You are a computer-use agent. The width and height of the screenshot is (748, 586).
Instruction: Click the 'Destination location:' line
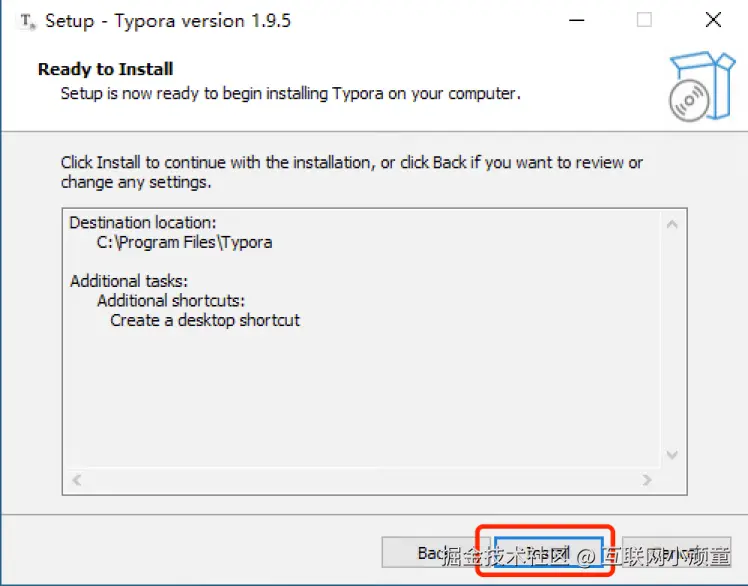[142, 222]
